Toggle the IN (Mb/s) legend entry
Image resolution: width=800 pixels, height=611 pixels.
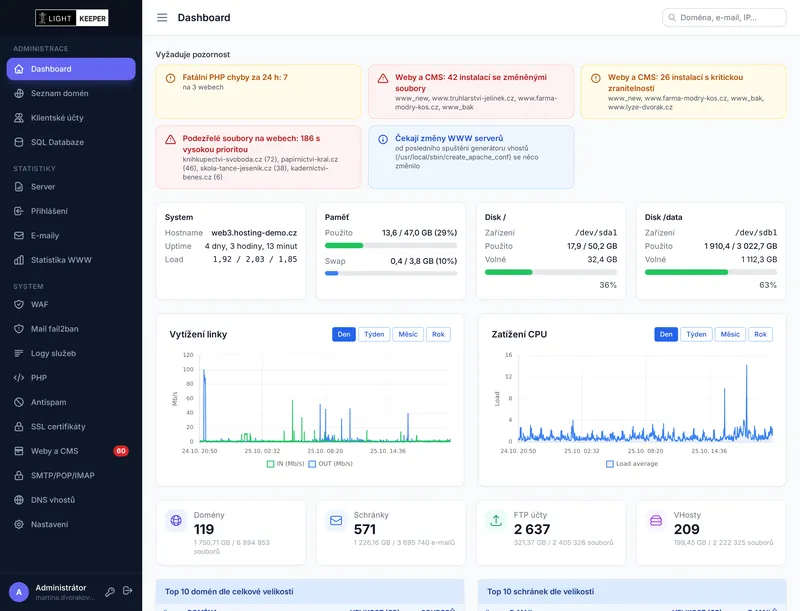pyautogui.click(x=285, y=464)
